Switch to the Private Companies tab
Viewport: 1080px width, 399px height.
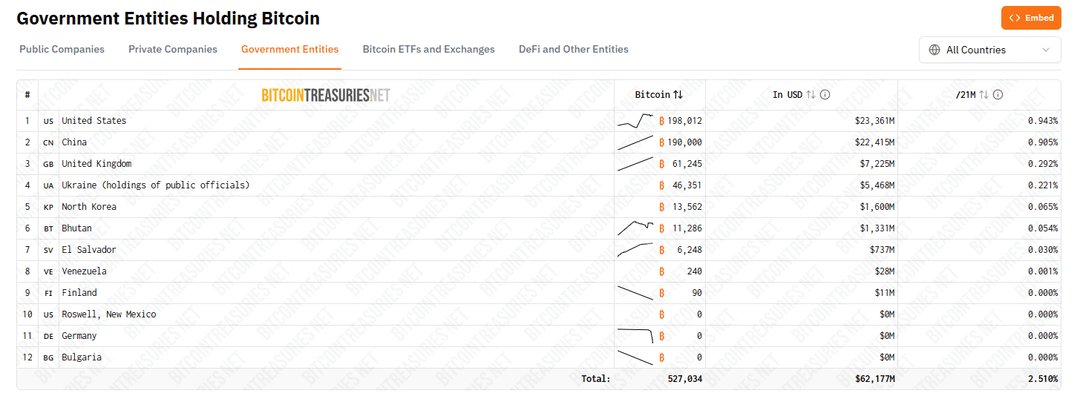pos(173,49)
